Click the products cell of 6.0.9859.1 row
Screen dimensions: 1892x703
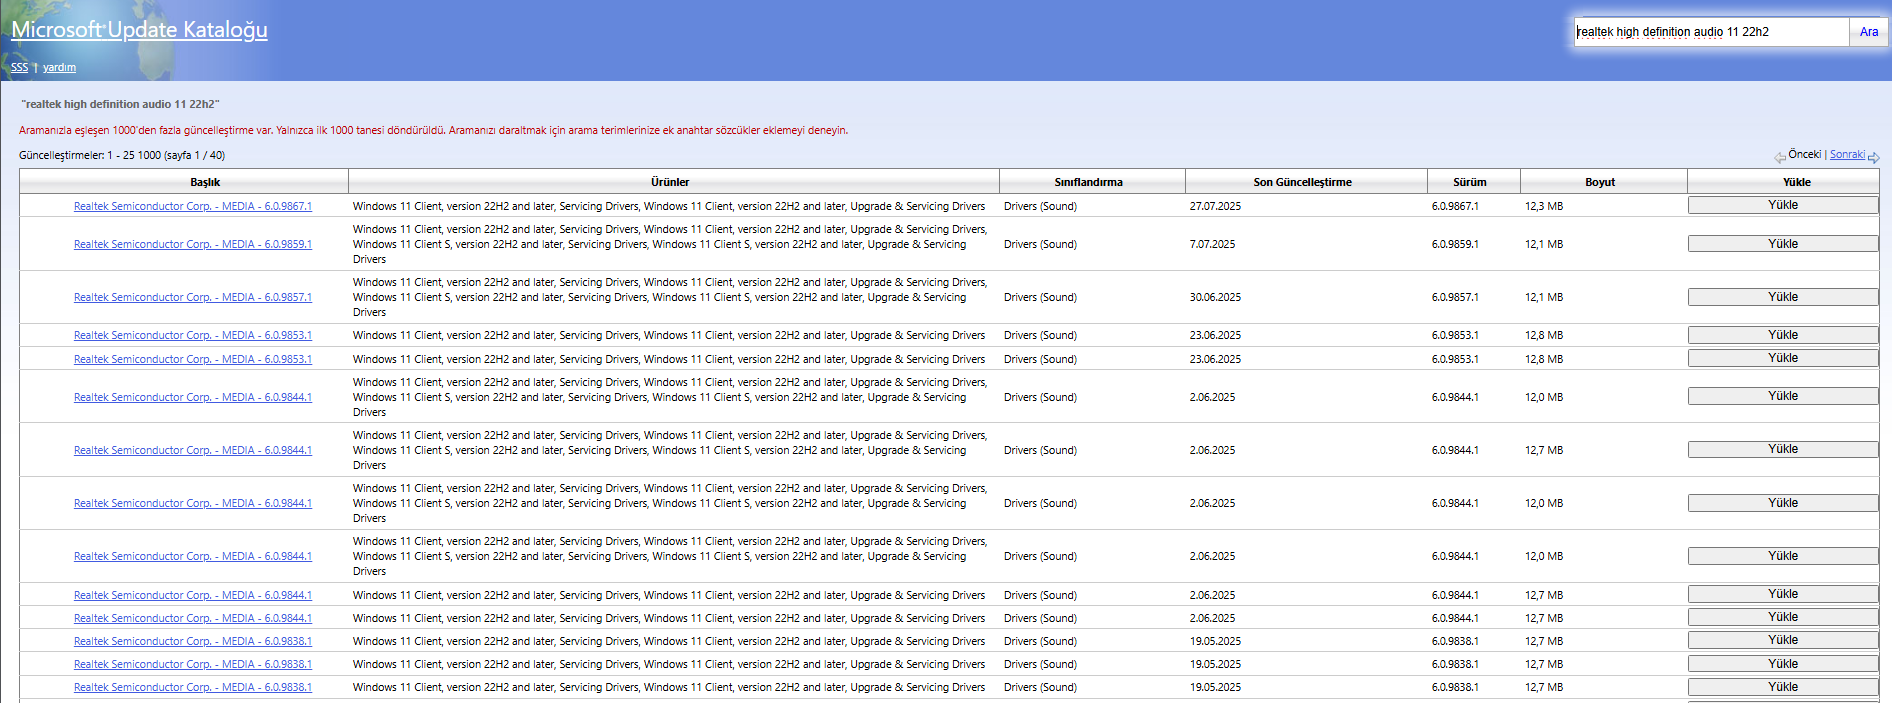tap(674, 244)
